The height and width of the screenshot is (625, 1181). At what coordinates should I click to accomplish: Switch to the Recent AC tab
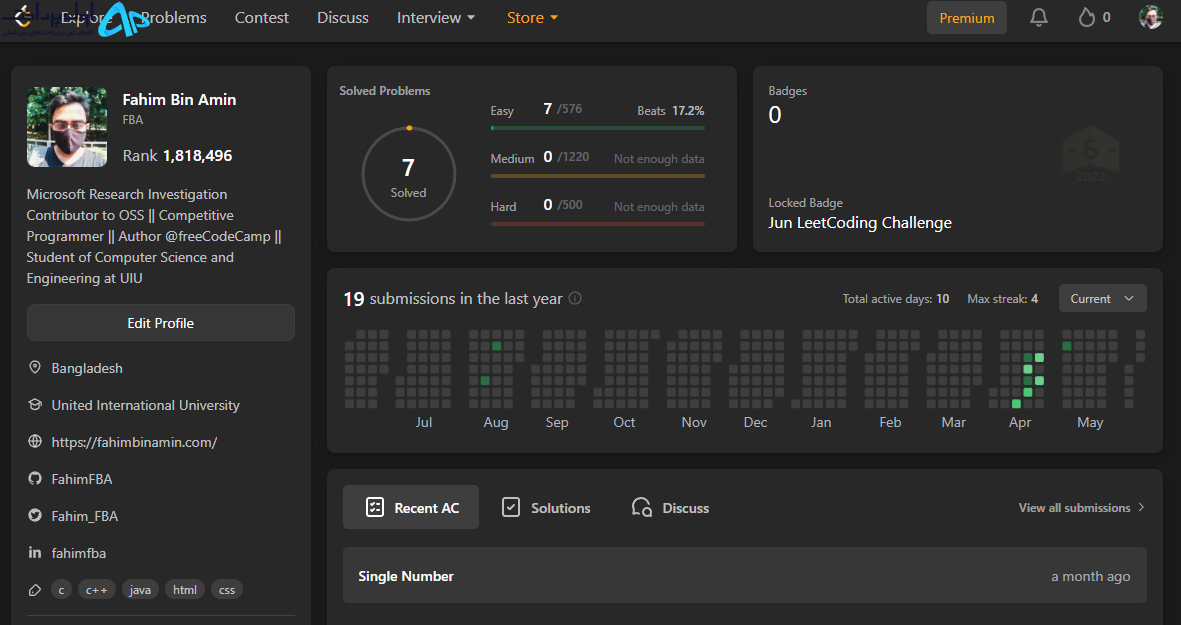point(410,508)
